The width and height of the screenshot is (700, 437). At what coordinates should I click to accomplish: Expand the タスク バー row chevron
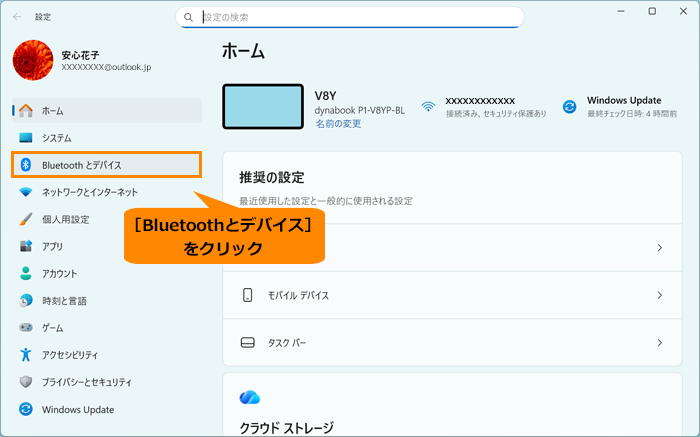coord(659,342)
